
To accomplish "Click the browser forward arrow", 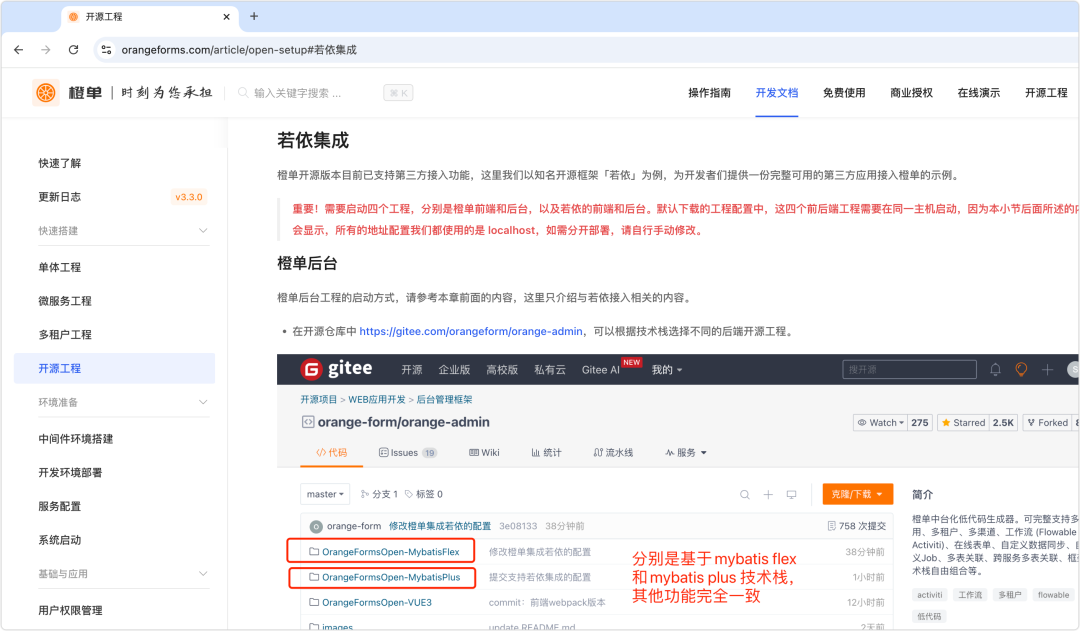I will [x=45, y=50].
